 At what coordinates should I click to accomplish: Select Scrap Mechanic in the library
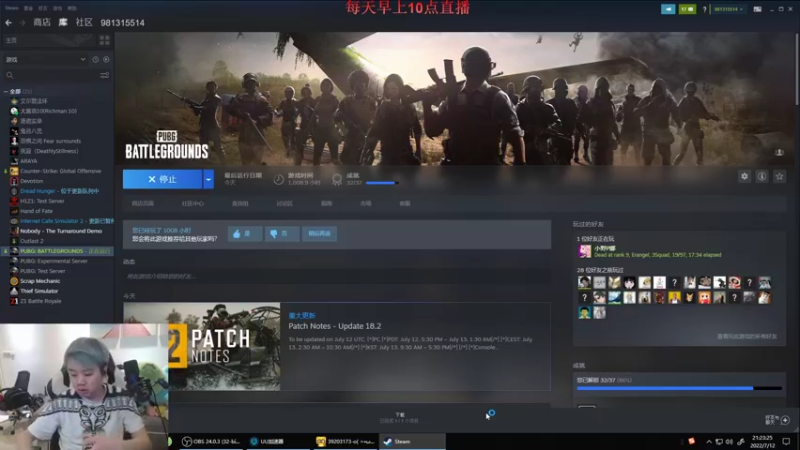[x=40, y=281]
